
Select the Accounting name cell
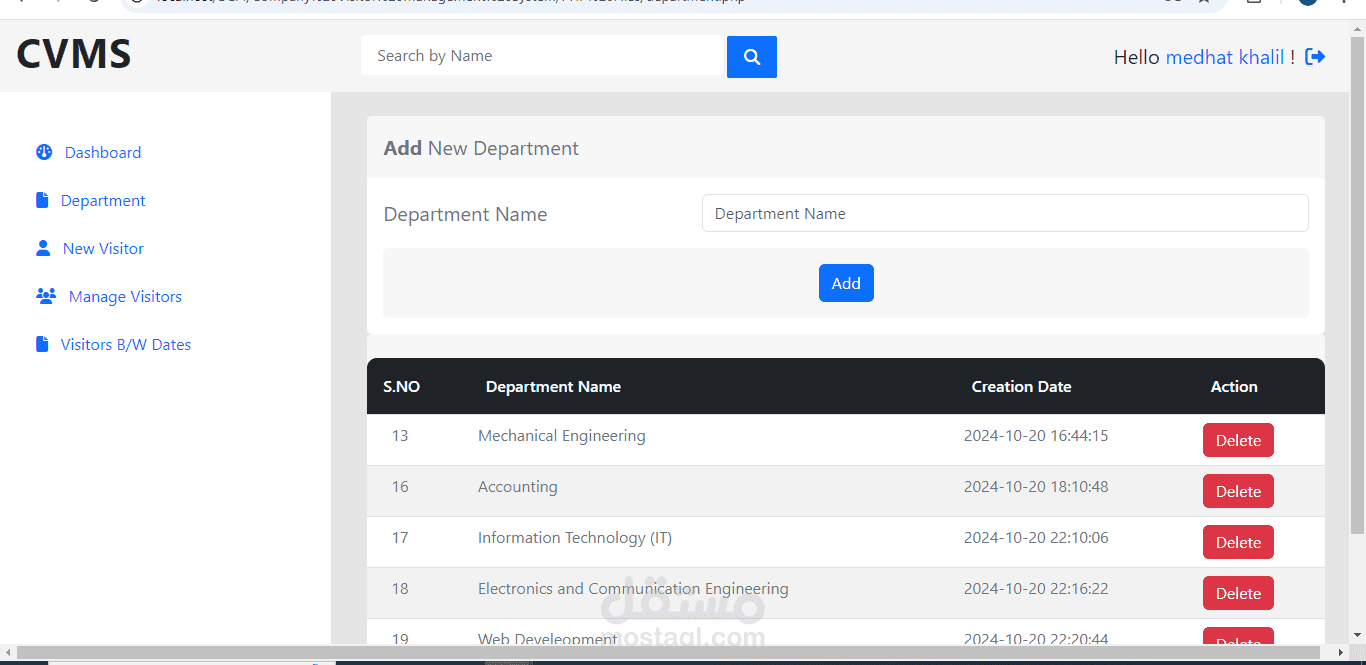point(518,486)
